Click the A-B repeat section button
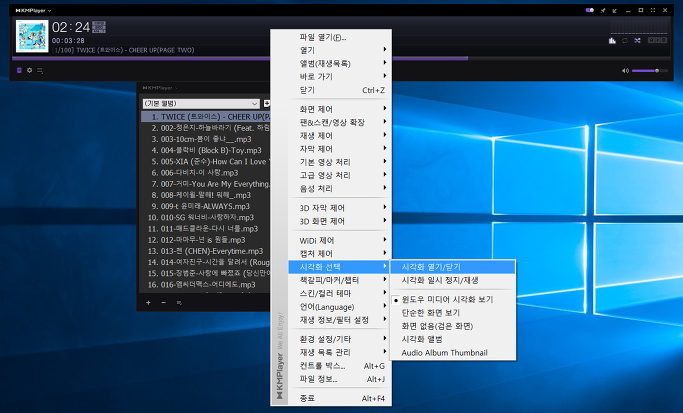The width and height of the screenshot is (683, 413). pos(657,40)
